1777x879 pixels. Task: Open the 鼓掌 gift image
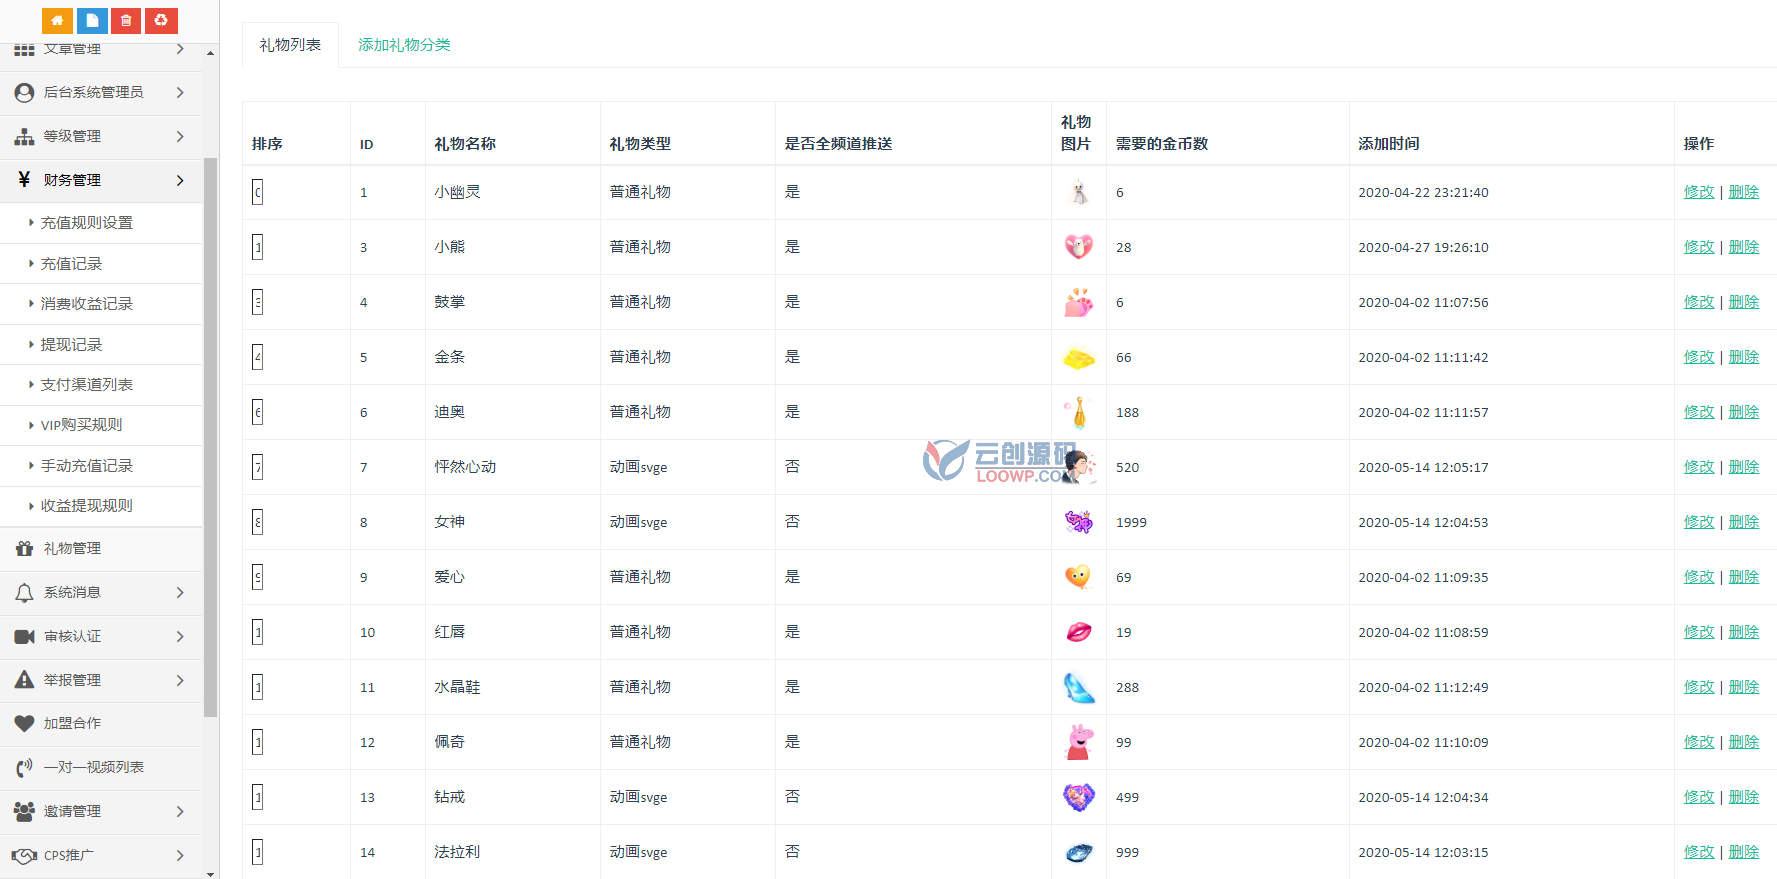(x=1079, y=302)
